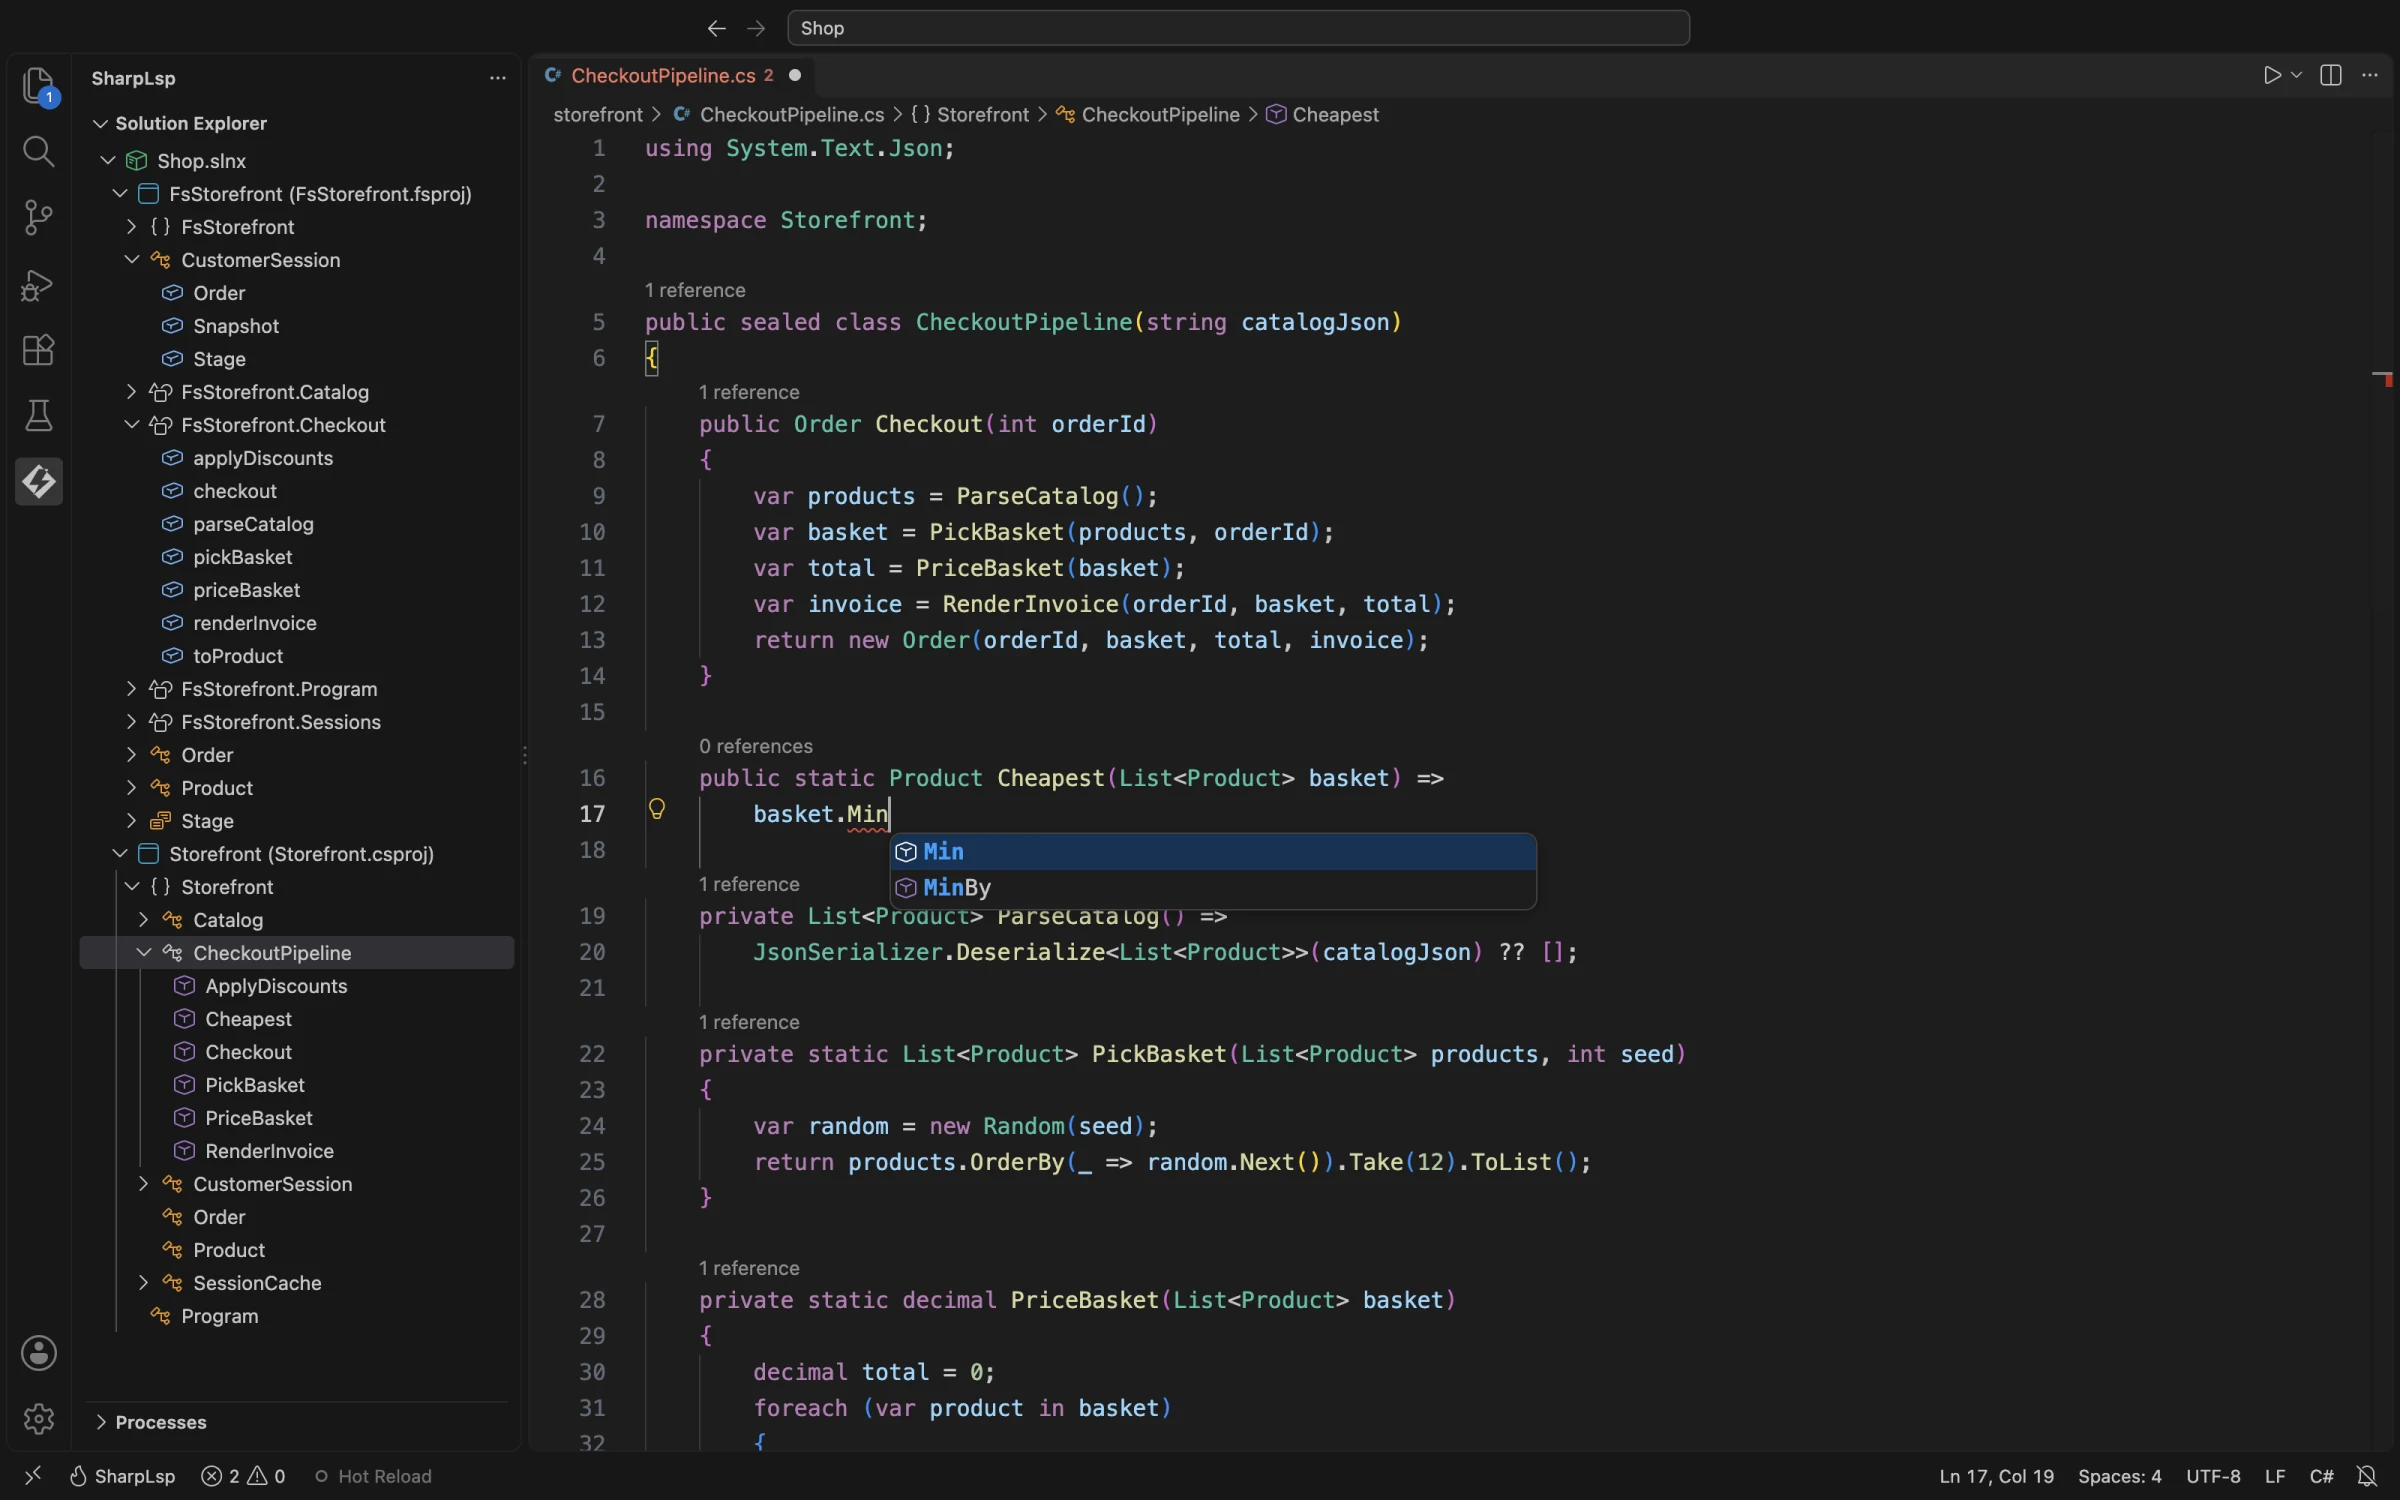Viewport: 2400px width, 1500px height.
Task: Click the lightbulb code action icon
Action: tap(657, 809)
